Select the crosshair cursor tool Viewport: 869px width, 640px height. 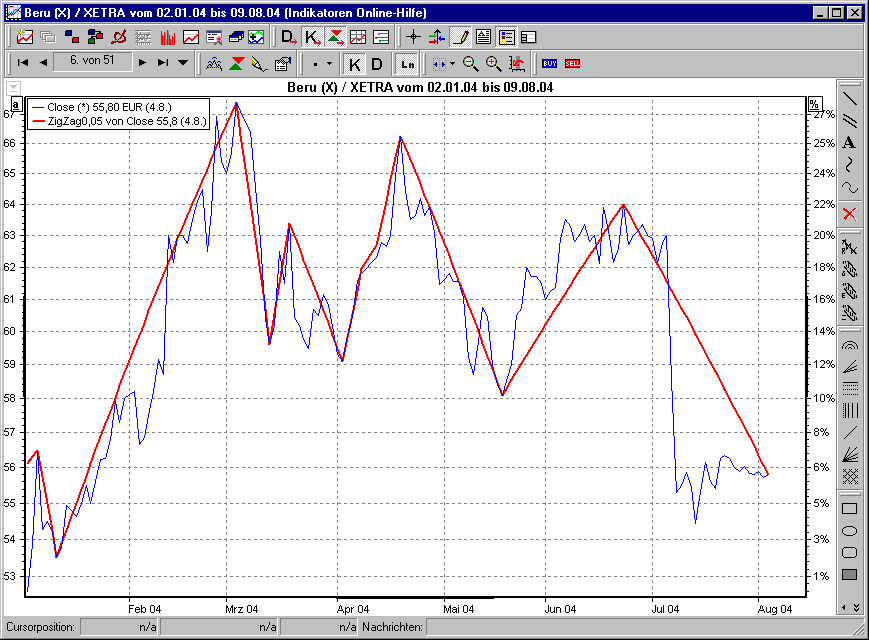click(x=413, y=37)
